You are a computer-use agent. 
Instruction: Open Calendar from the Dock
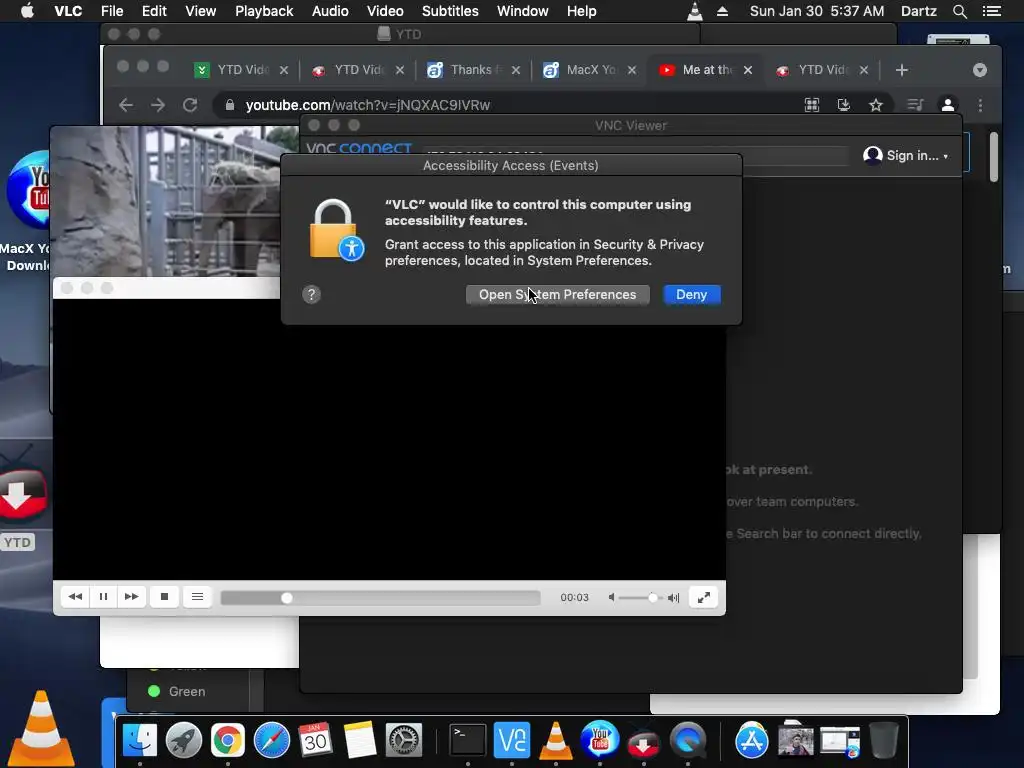pyautogui.click(x=315, y=741)
